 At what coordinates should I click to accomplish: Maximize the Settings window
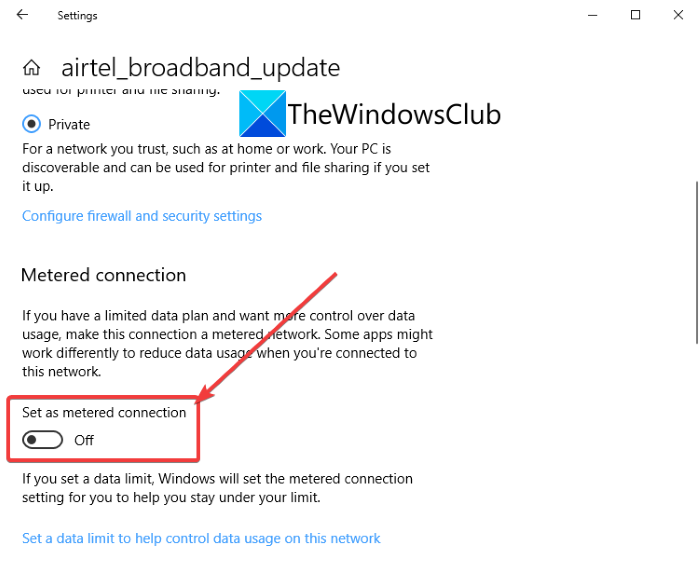coord(635,15)
